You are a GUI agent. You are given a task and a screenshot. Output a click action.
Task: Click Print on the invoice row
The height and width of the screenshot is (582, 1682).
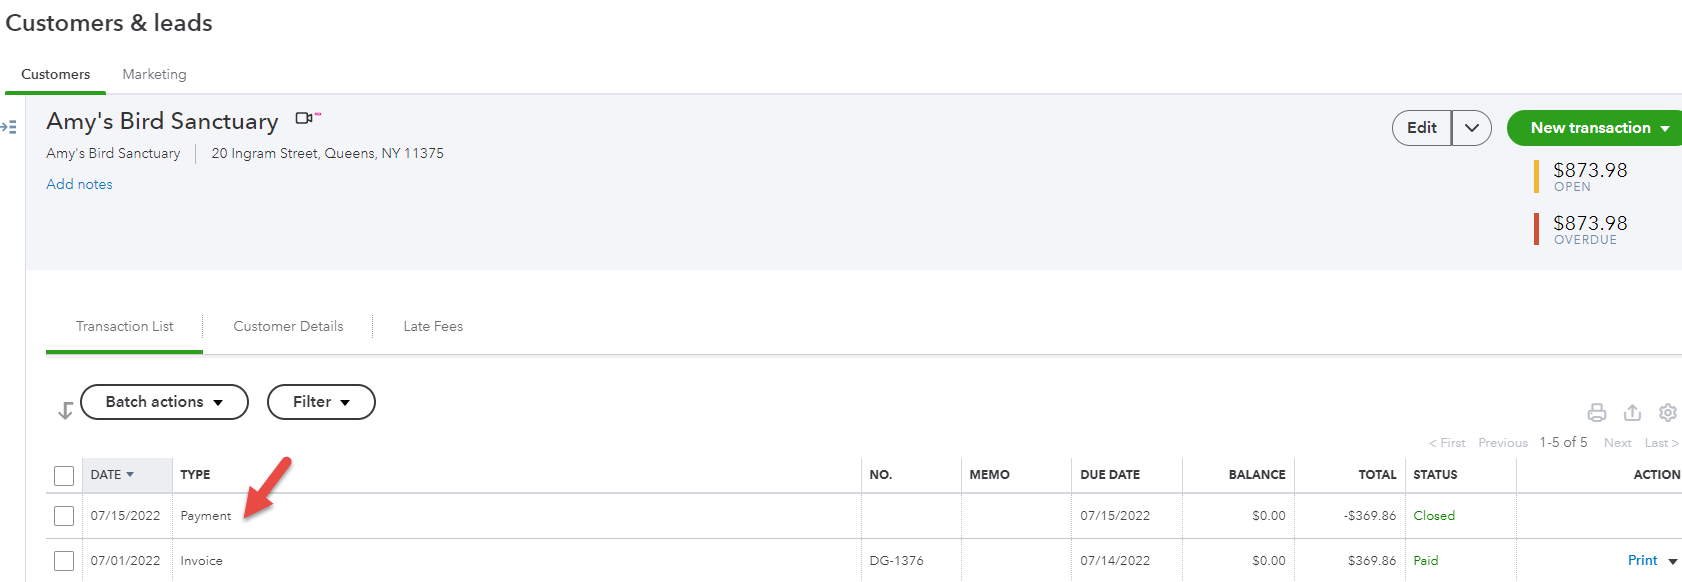pos(1642,561)
